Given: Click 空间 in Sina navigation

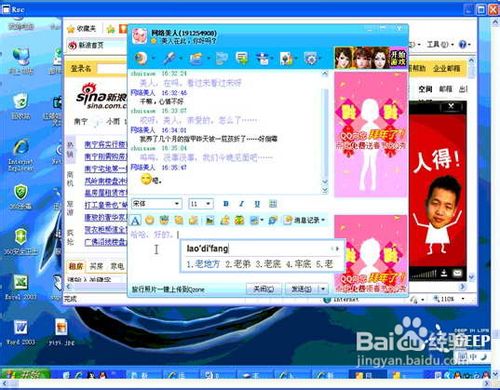Looking at the screenshot, I should (x=425, y=89).
